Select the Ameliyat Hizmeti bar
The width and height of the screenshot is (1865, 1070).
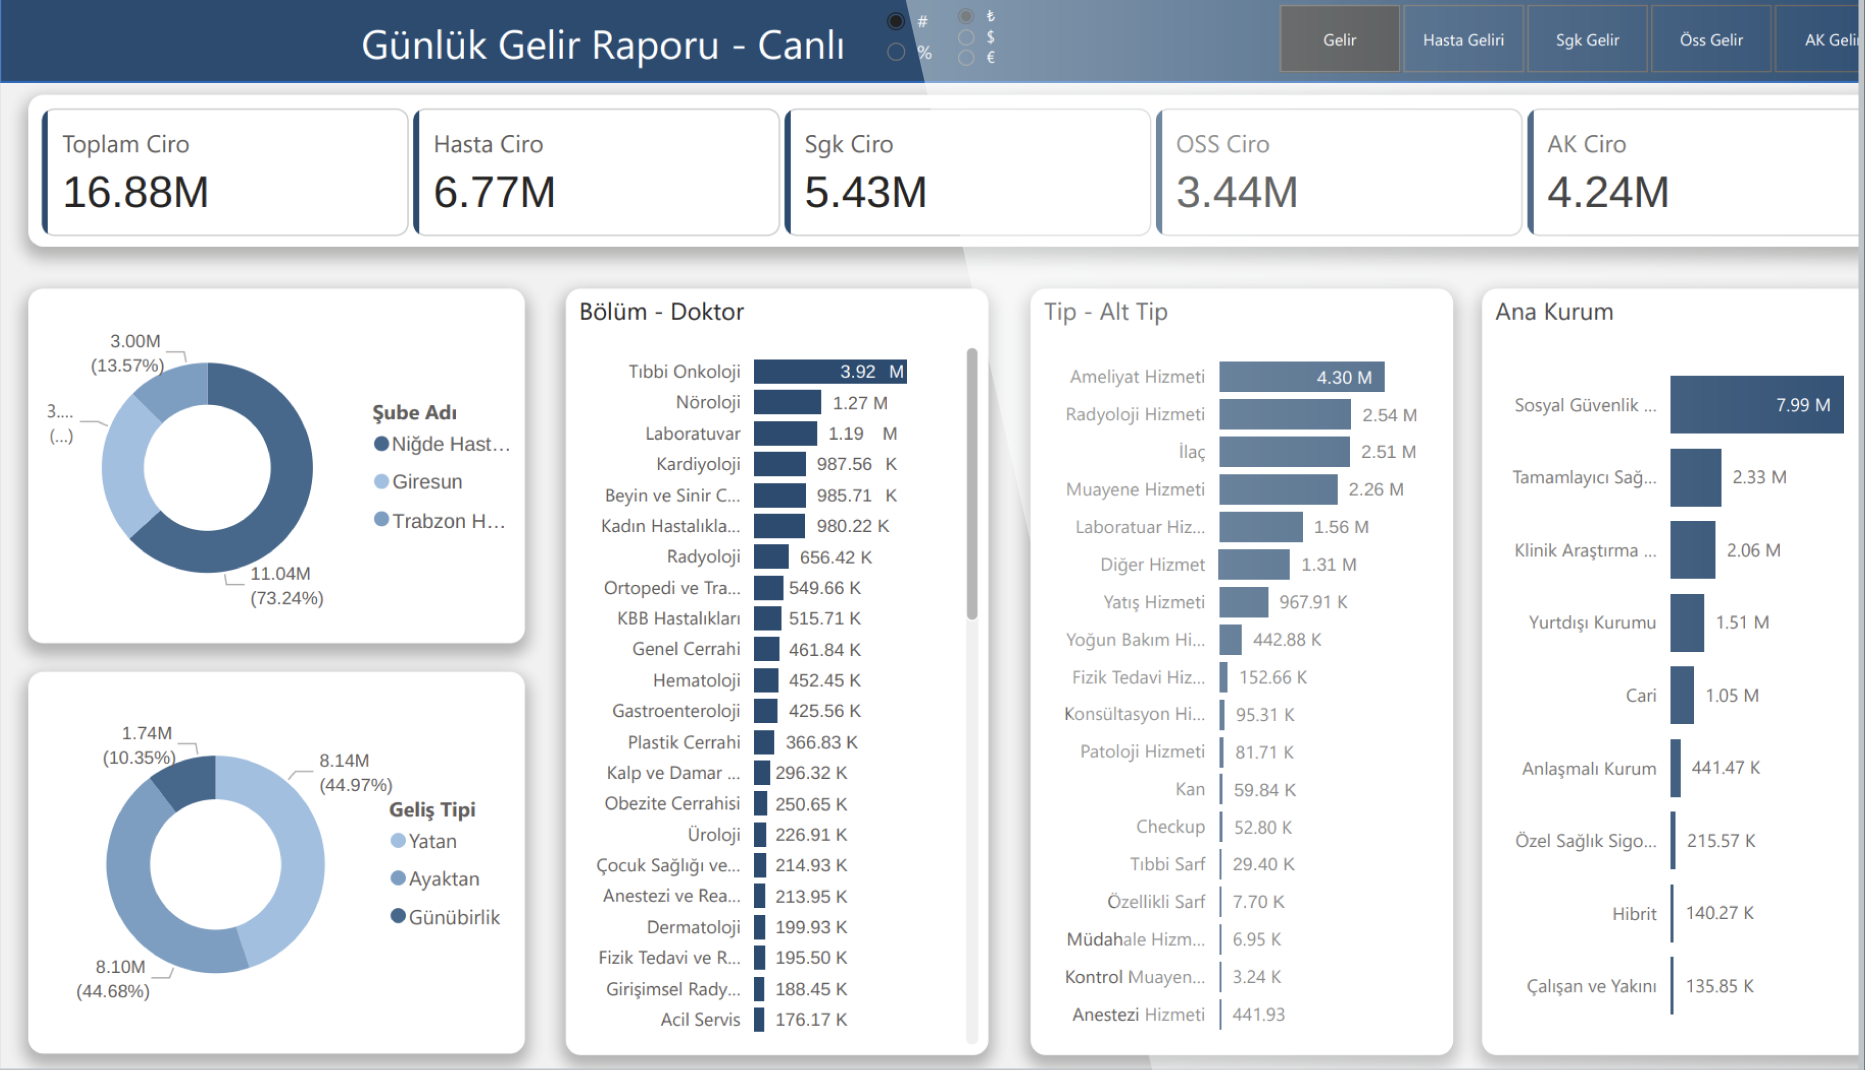pos(1301,377)
